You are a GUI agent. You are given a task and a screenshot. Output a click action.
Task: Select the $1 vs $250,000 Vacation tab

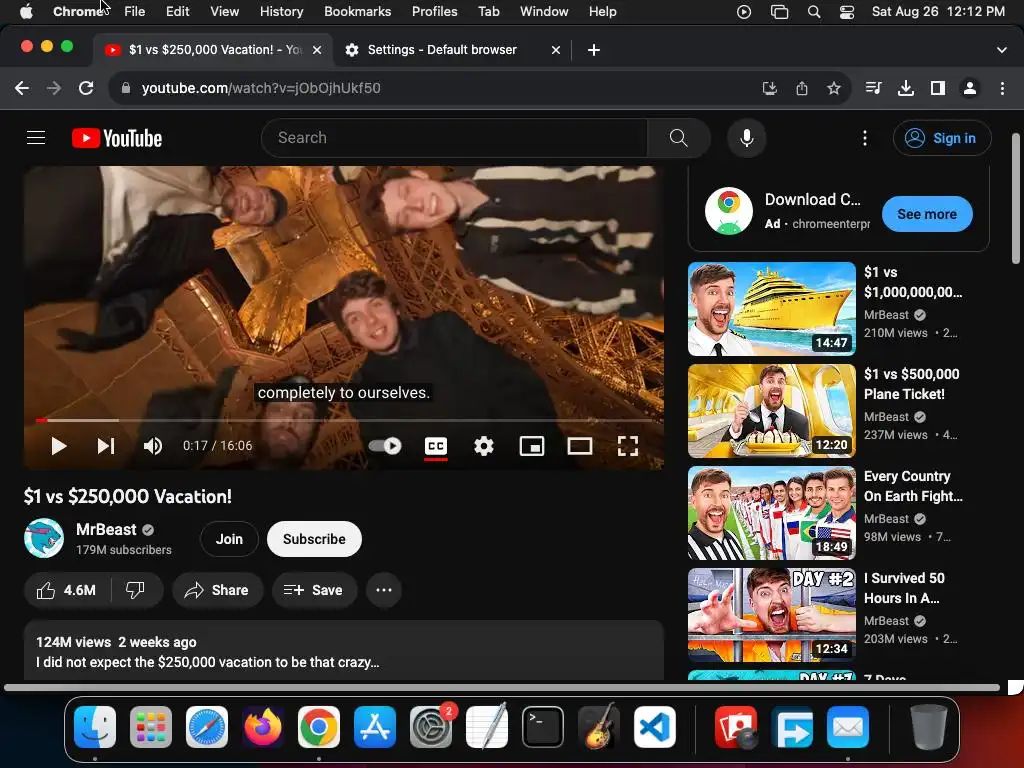214,50
